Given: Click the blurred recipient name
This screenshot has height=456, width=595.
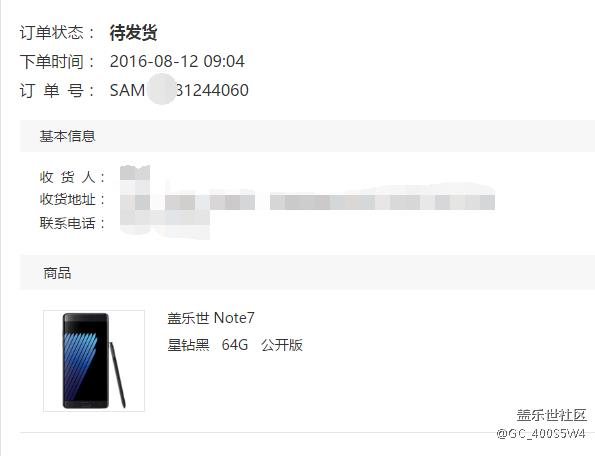Looking at the screenshot, I should coord(135,173).
